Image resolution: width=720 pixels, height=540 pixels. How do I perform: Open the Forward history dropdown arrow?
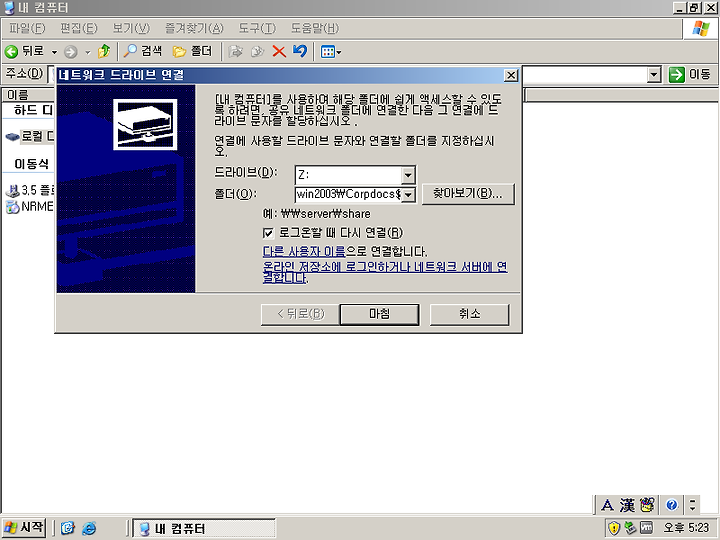pyautogui.click(x=88, y=52)
